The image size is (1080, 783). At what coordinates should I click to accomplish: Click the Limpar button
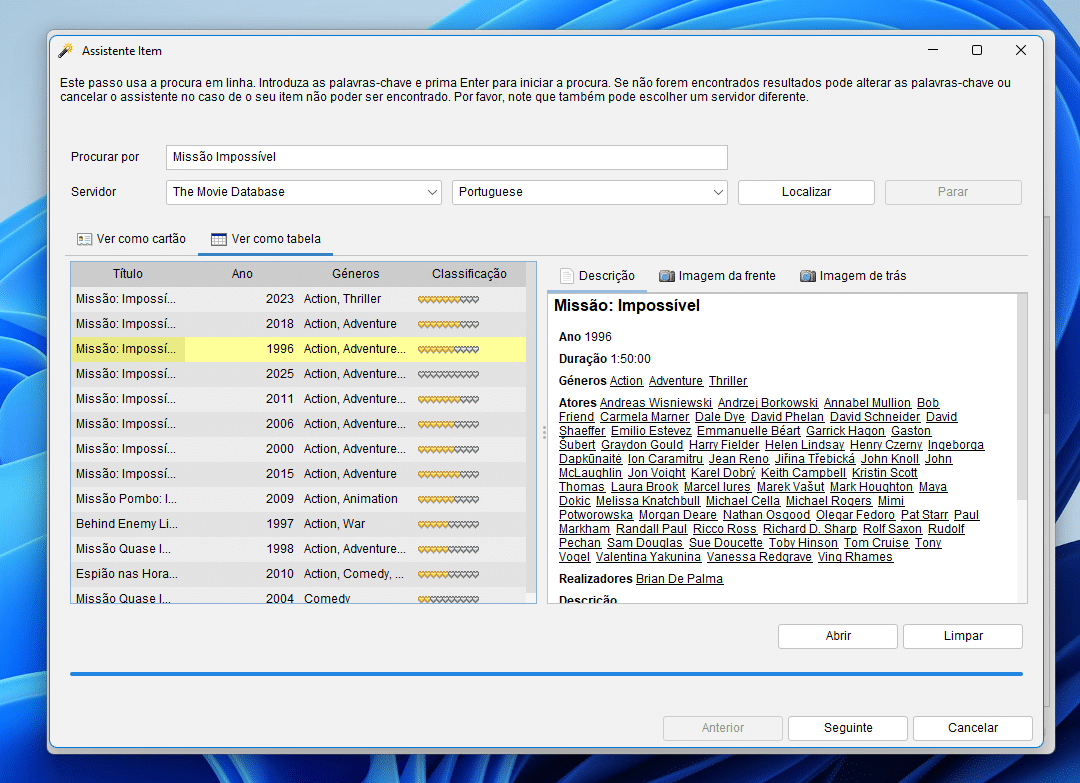coord(962,636)
